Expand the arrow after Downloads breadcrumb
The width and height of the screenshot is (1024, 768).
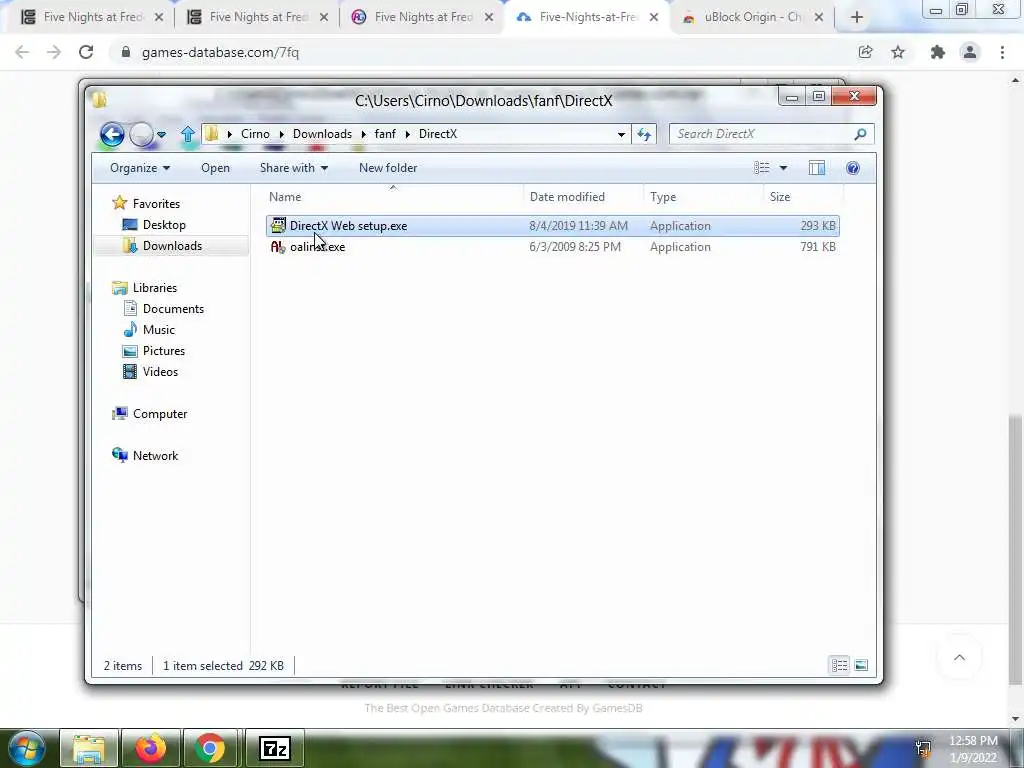pos(363,134)
